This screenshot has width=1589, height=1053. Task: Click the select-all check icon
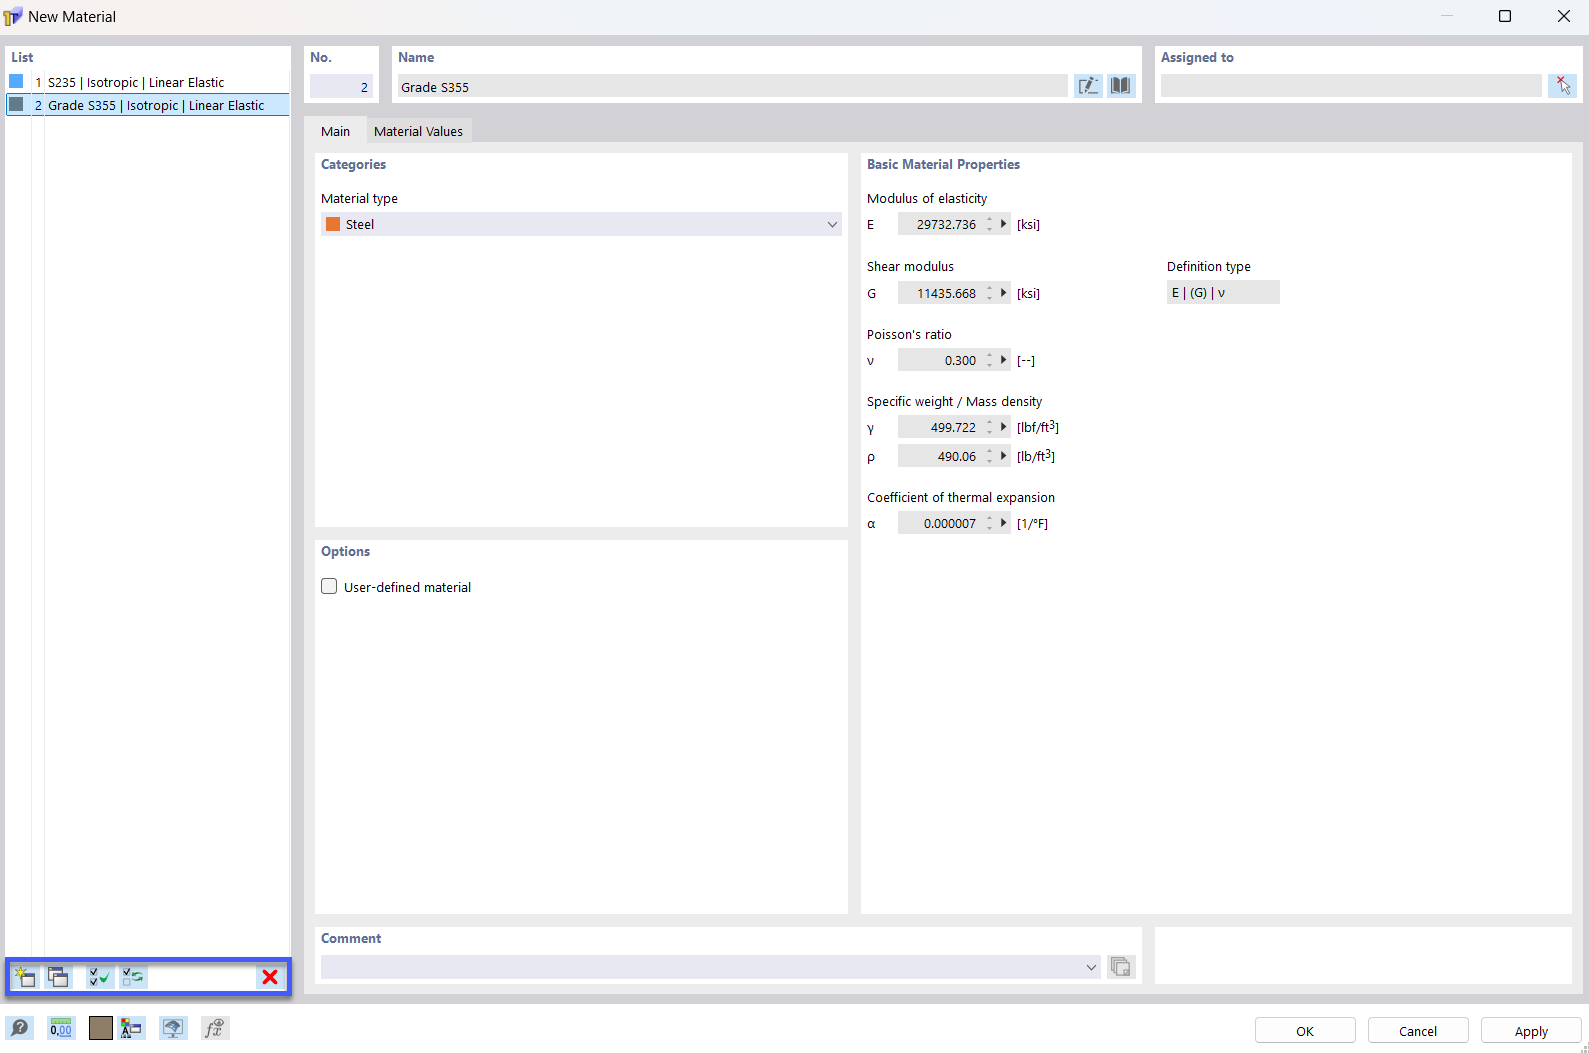pyautogui.click(x=99, y=977)
